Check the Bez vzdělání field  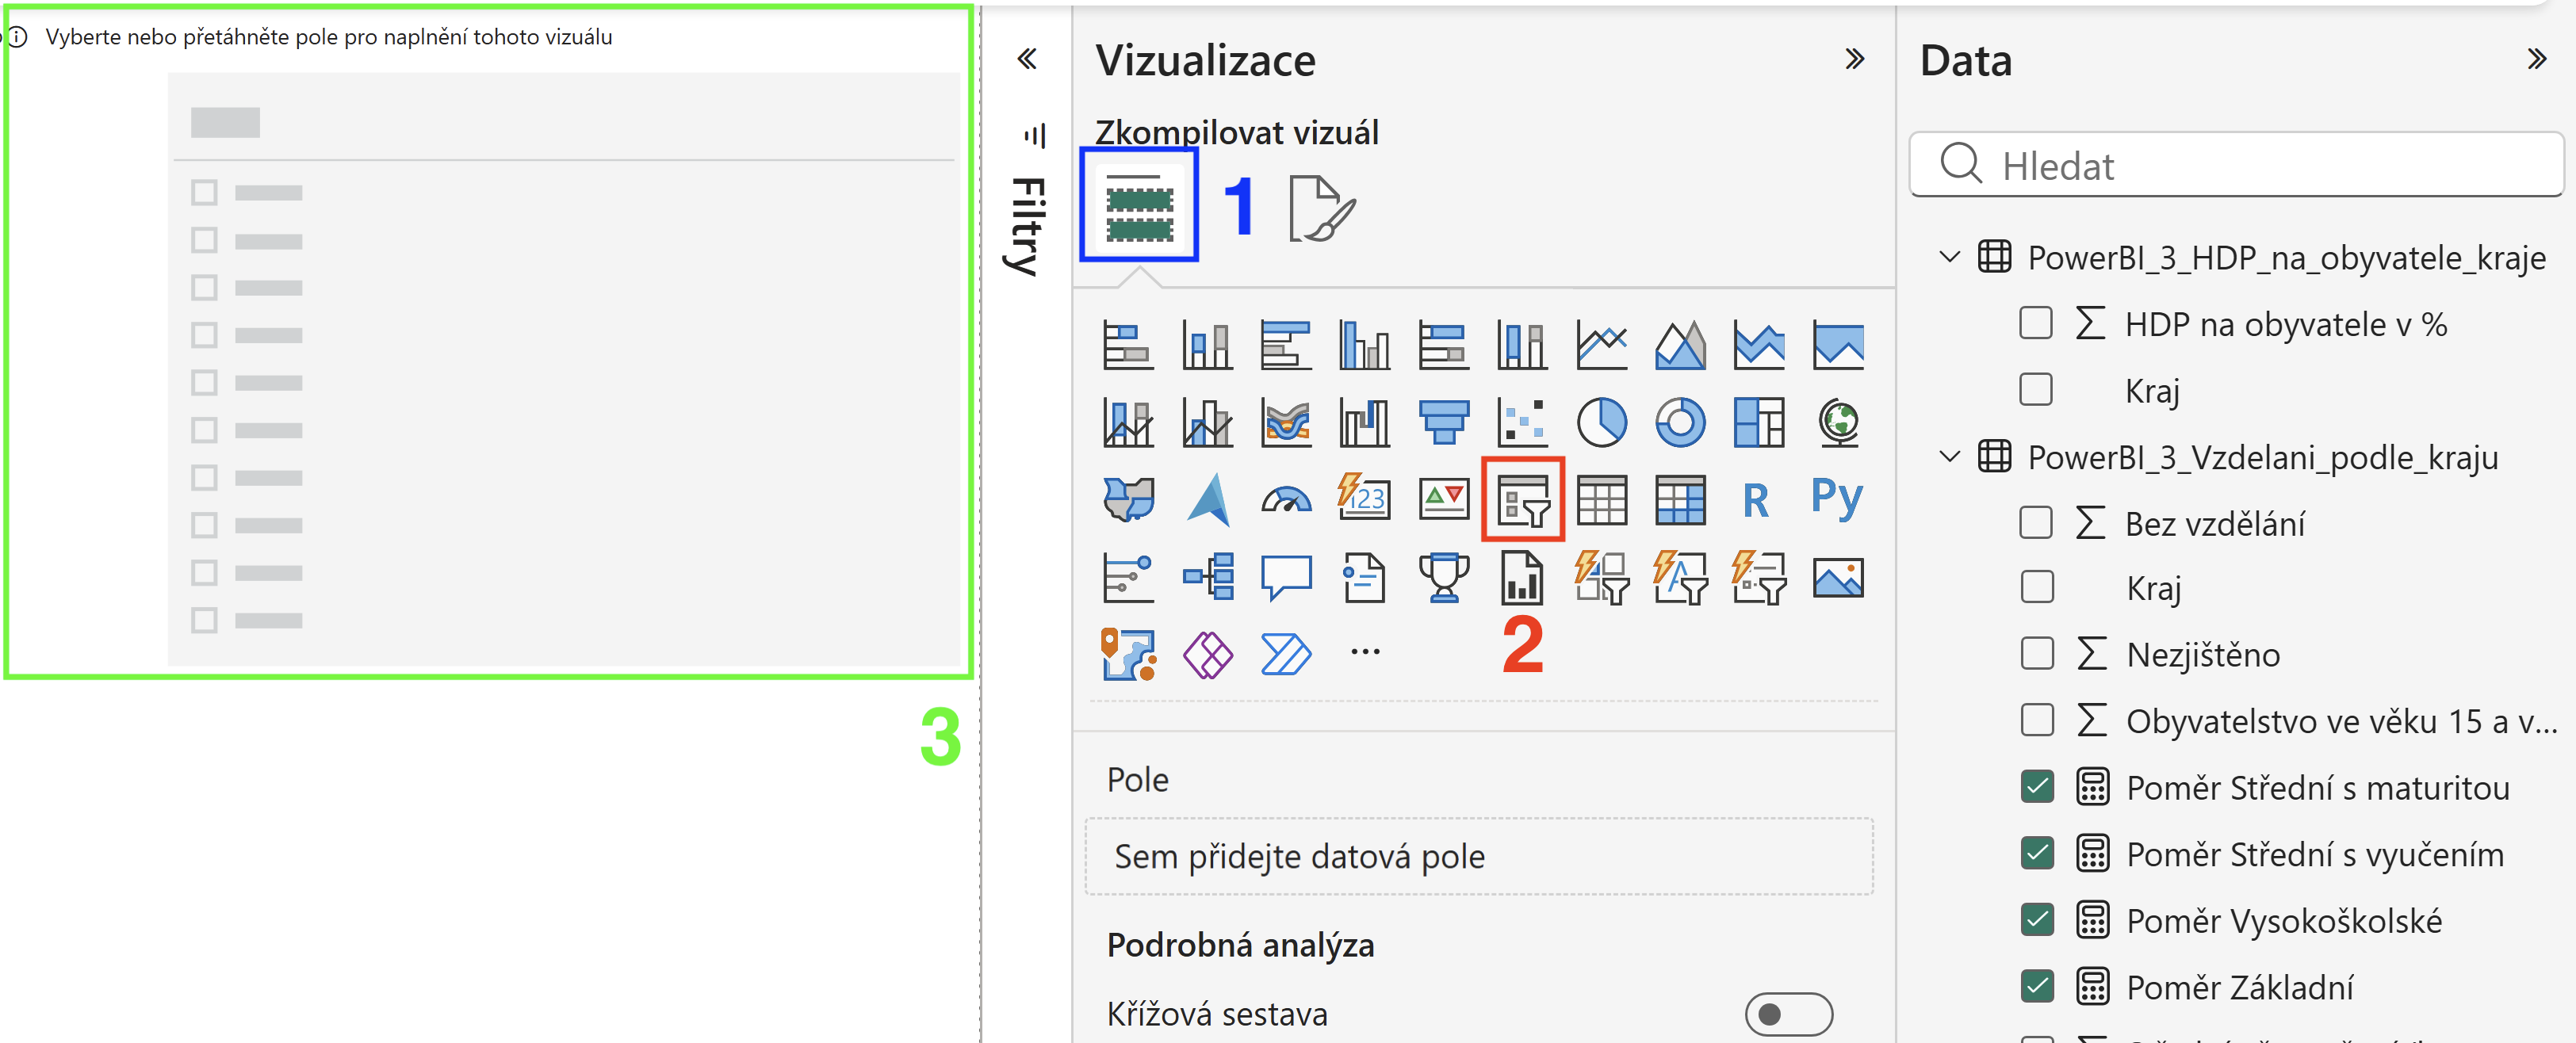[x=2036, y=522]
